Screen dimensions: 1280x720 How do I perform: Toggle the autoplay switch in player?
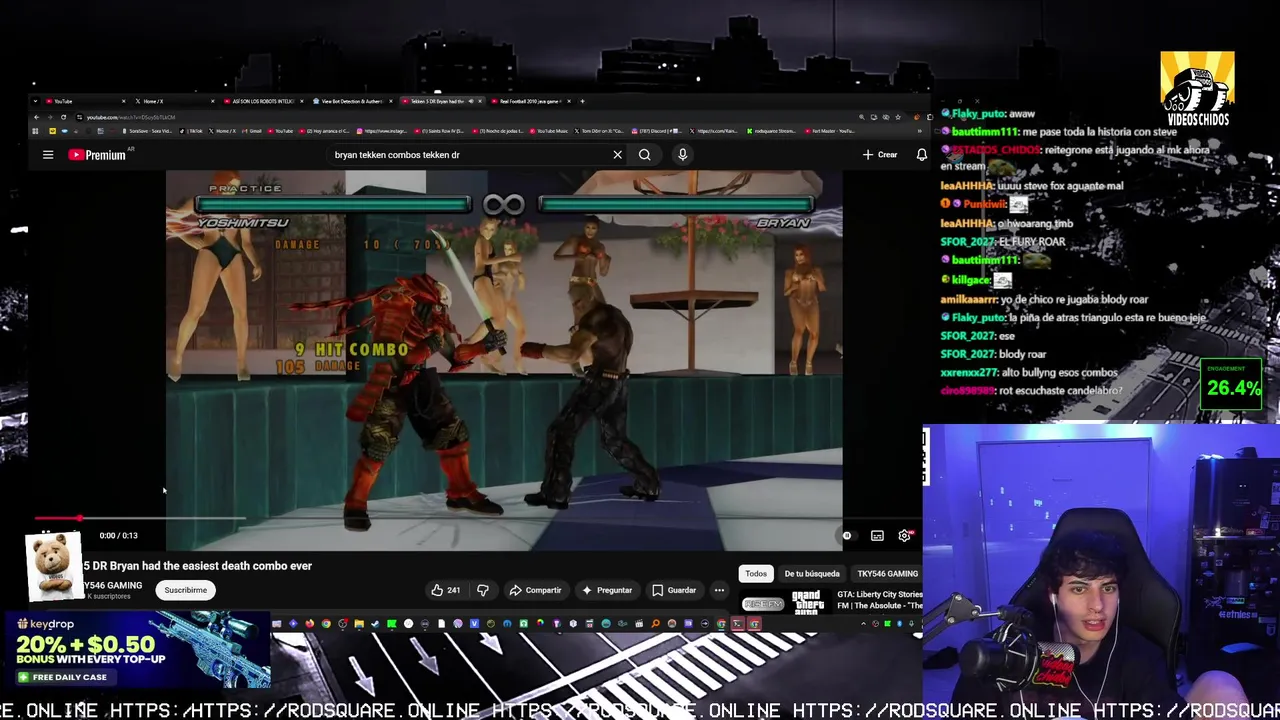(x=846, y=536)
